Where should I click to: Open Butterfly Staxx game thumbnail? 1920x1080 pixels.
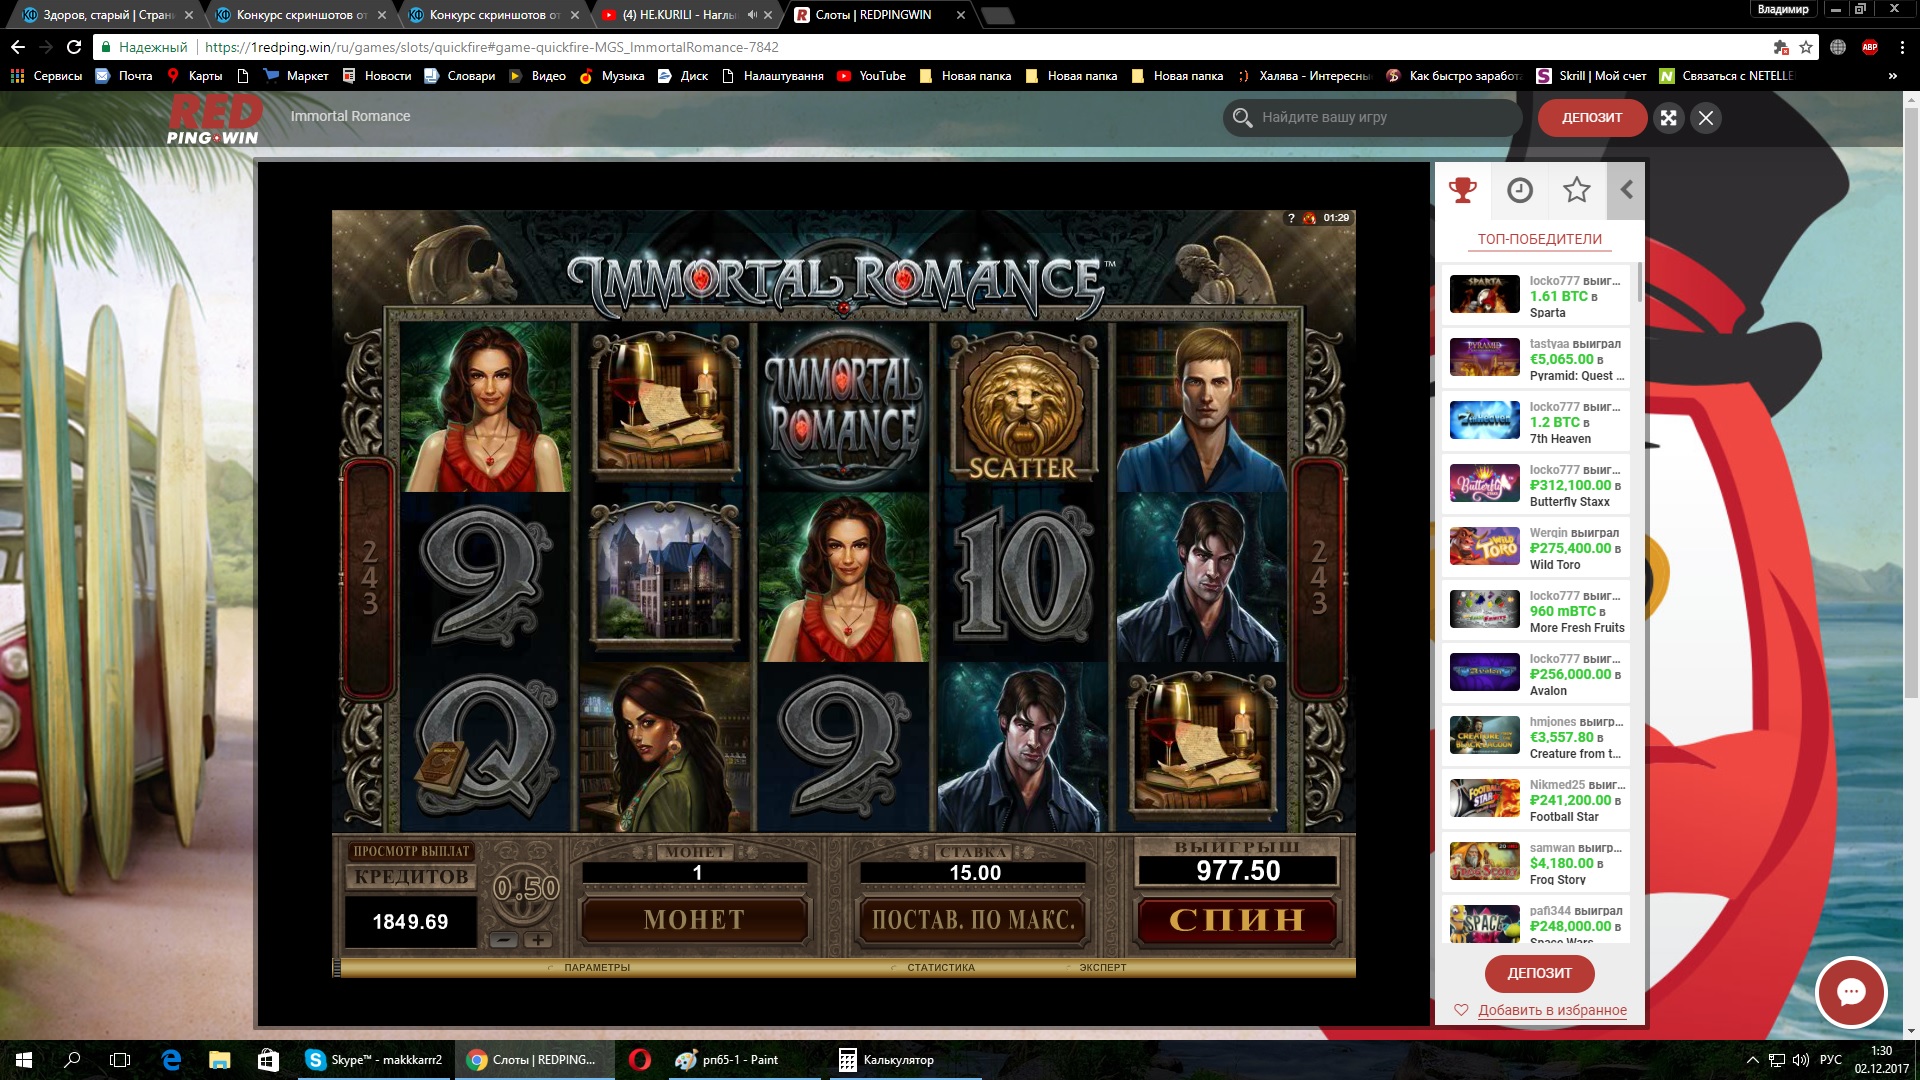click(1484, 484)
